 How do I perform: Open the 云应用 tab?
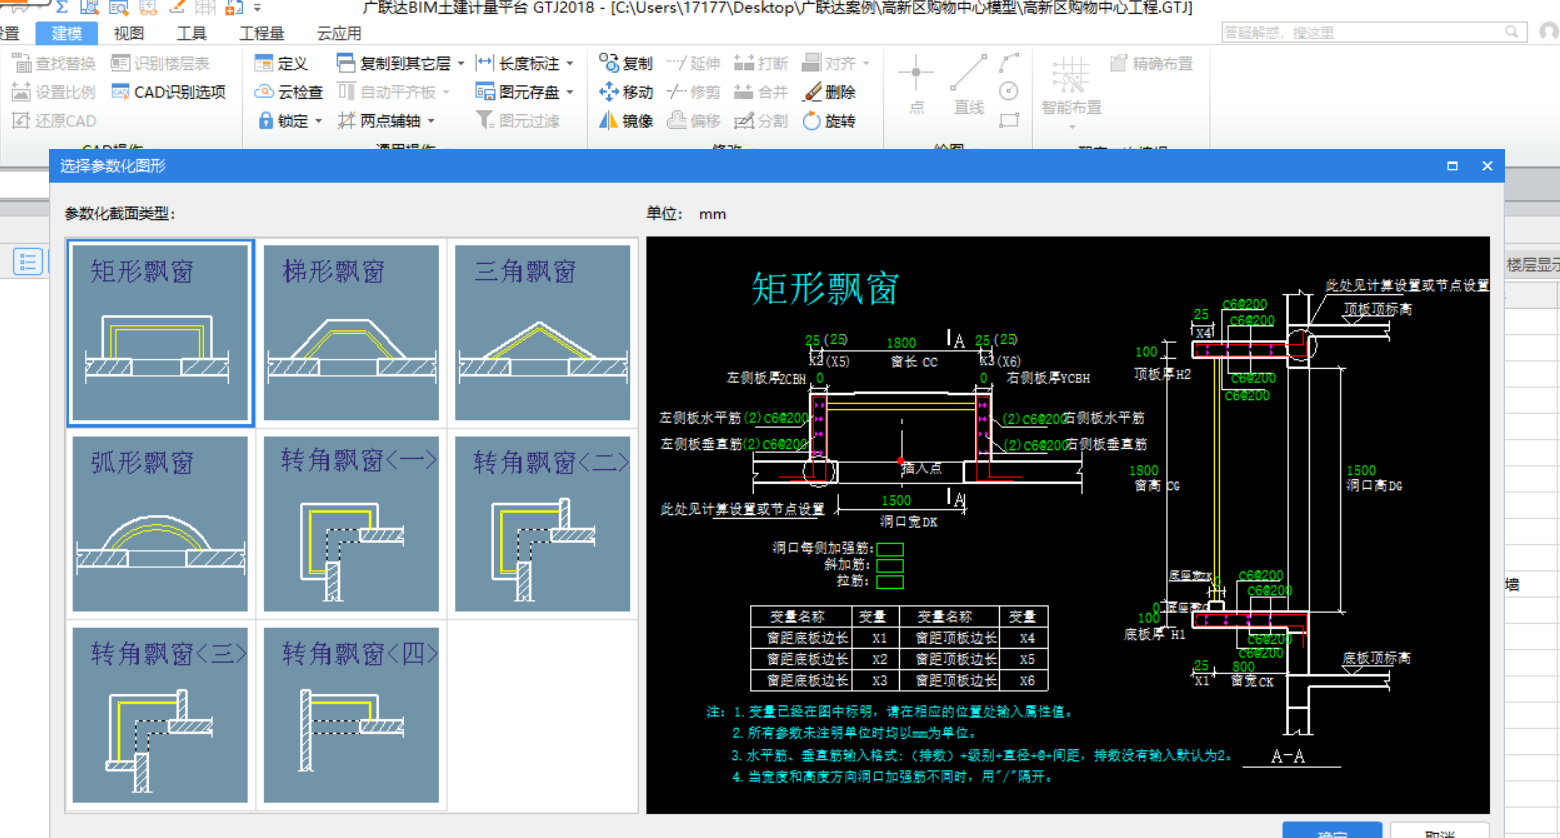click(x=339, y=33)
